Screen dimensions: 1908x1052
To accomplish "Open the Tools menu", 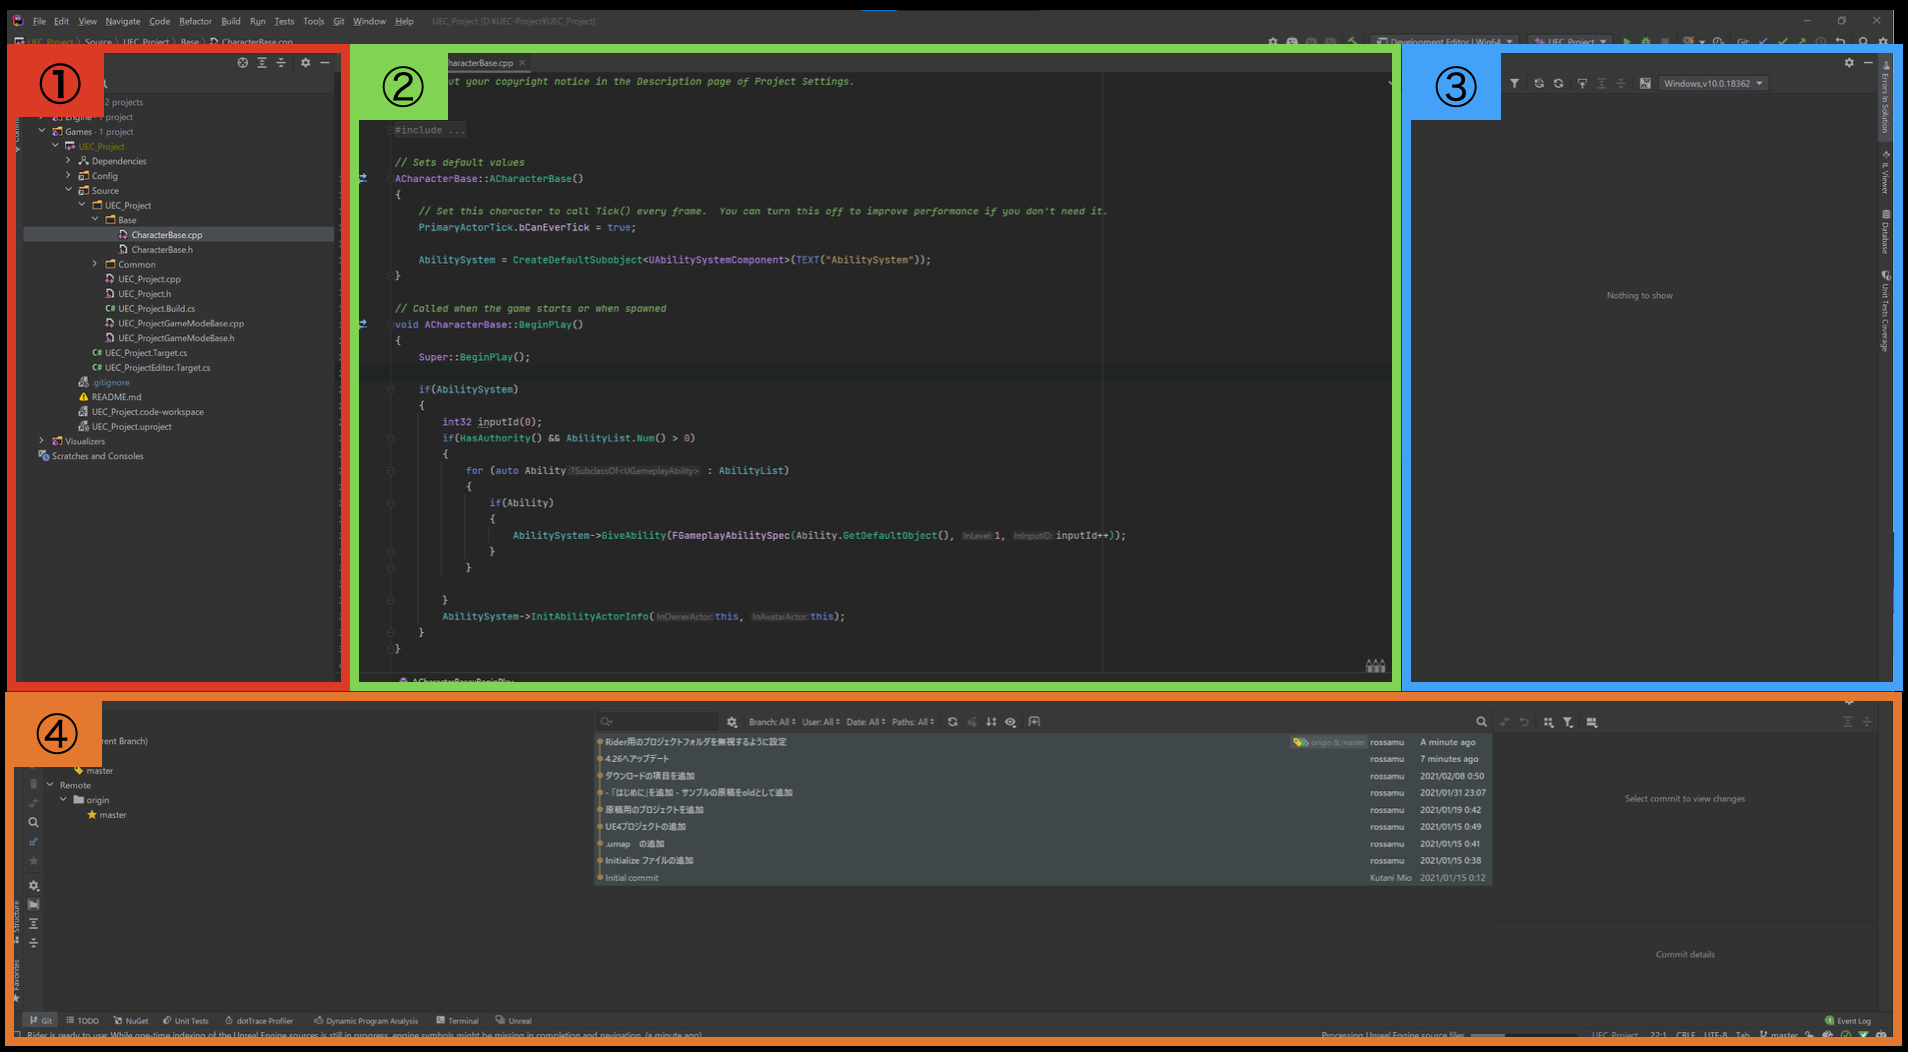I will [314, 21].
